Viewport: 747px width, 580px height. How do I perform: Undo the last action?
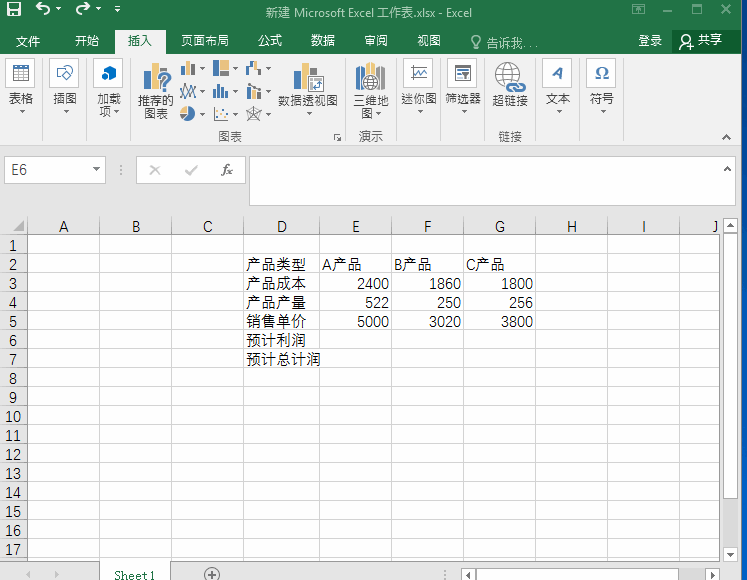click(x=42, y=9)
